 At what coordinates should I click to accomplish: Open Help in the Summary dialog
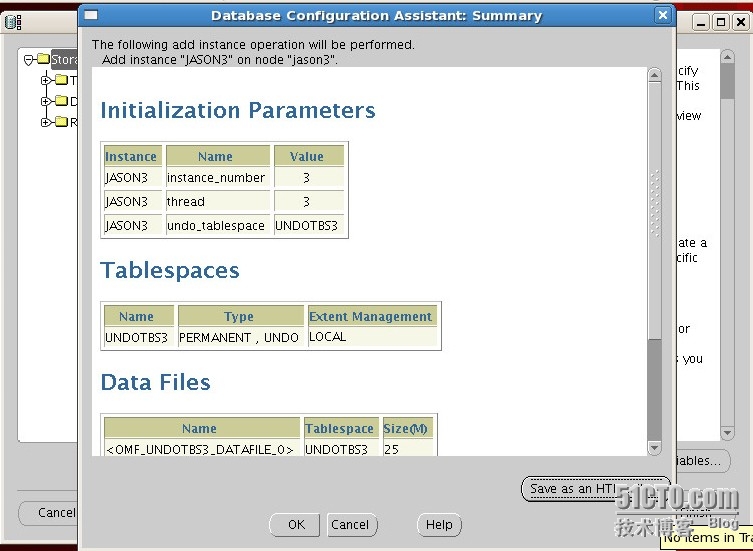coord(439,525)
